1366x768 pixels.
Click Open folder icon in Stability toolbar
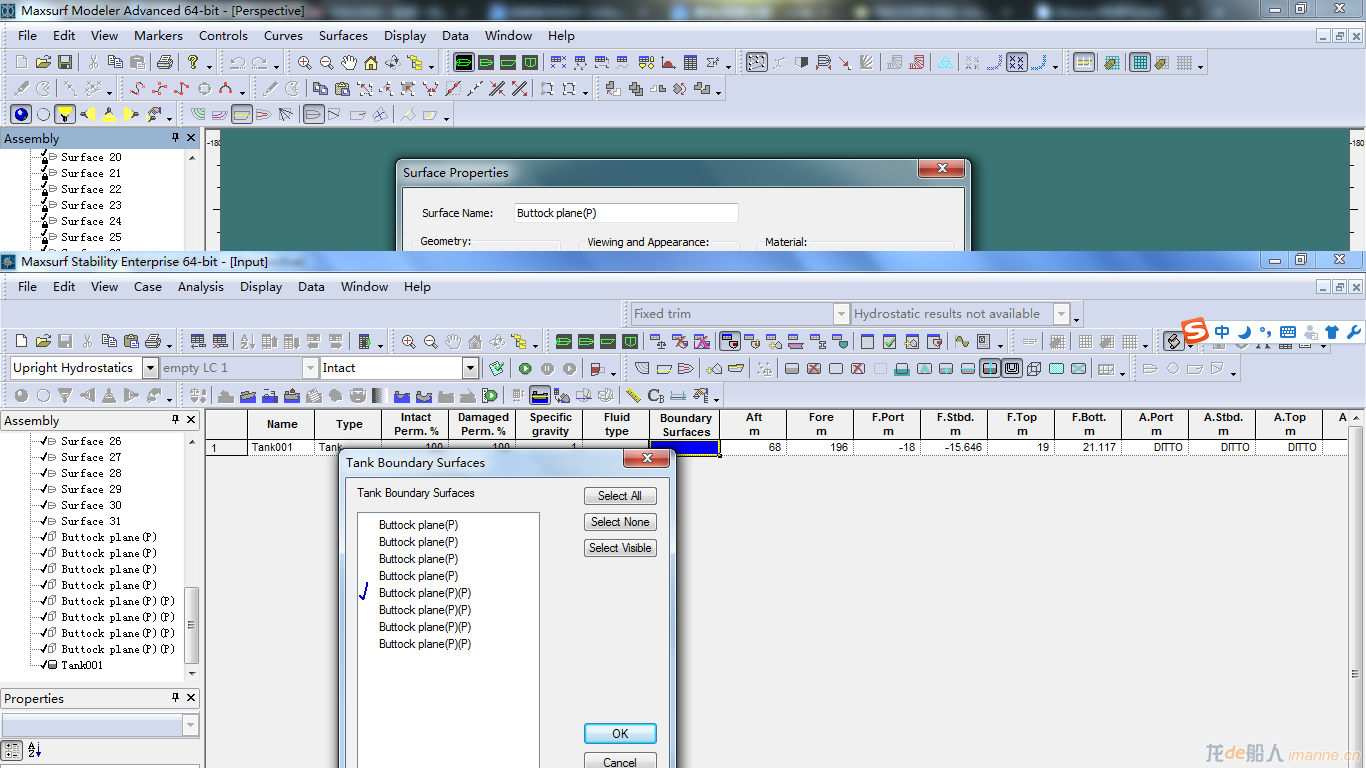click(x=43, y=341)
